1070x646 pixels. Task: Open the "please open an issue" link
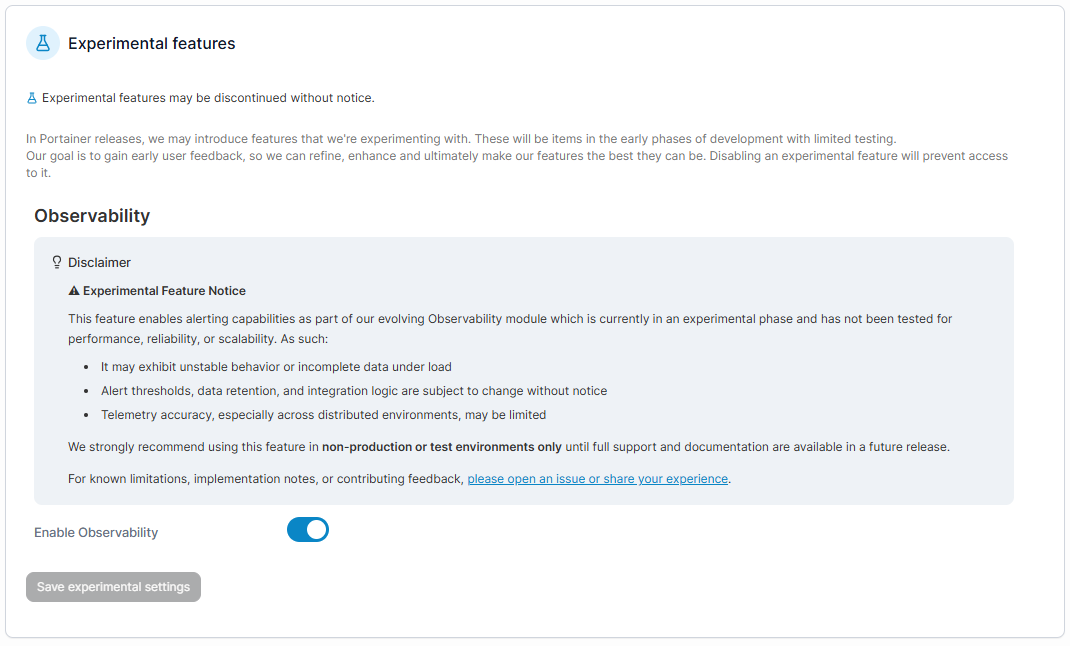coord(598,479)
